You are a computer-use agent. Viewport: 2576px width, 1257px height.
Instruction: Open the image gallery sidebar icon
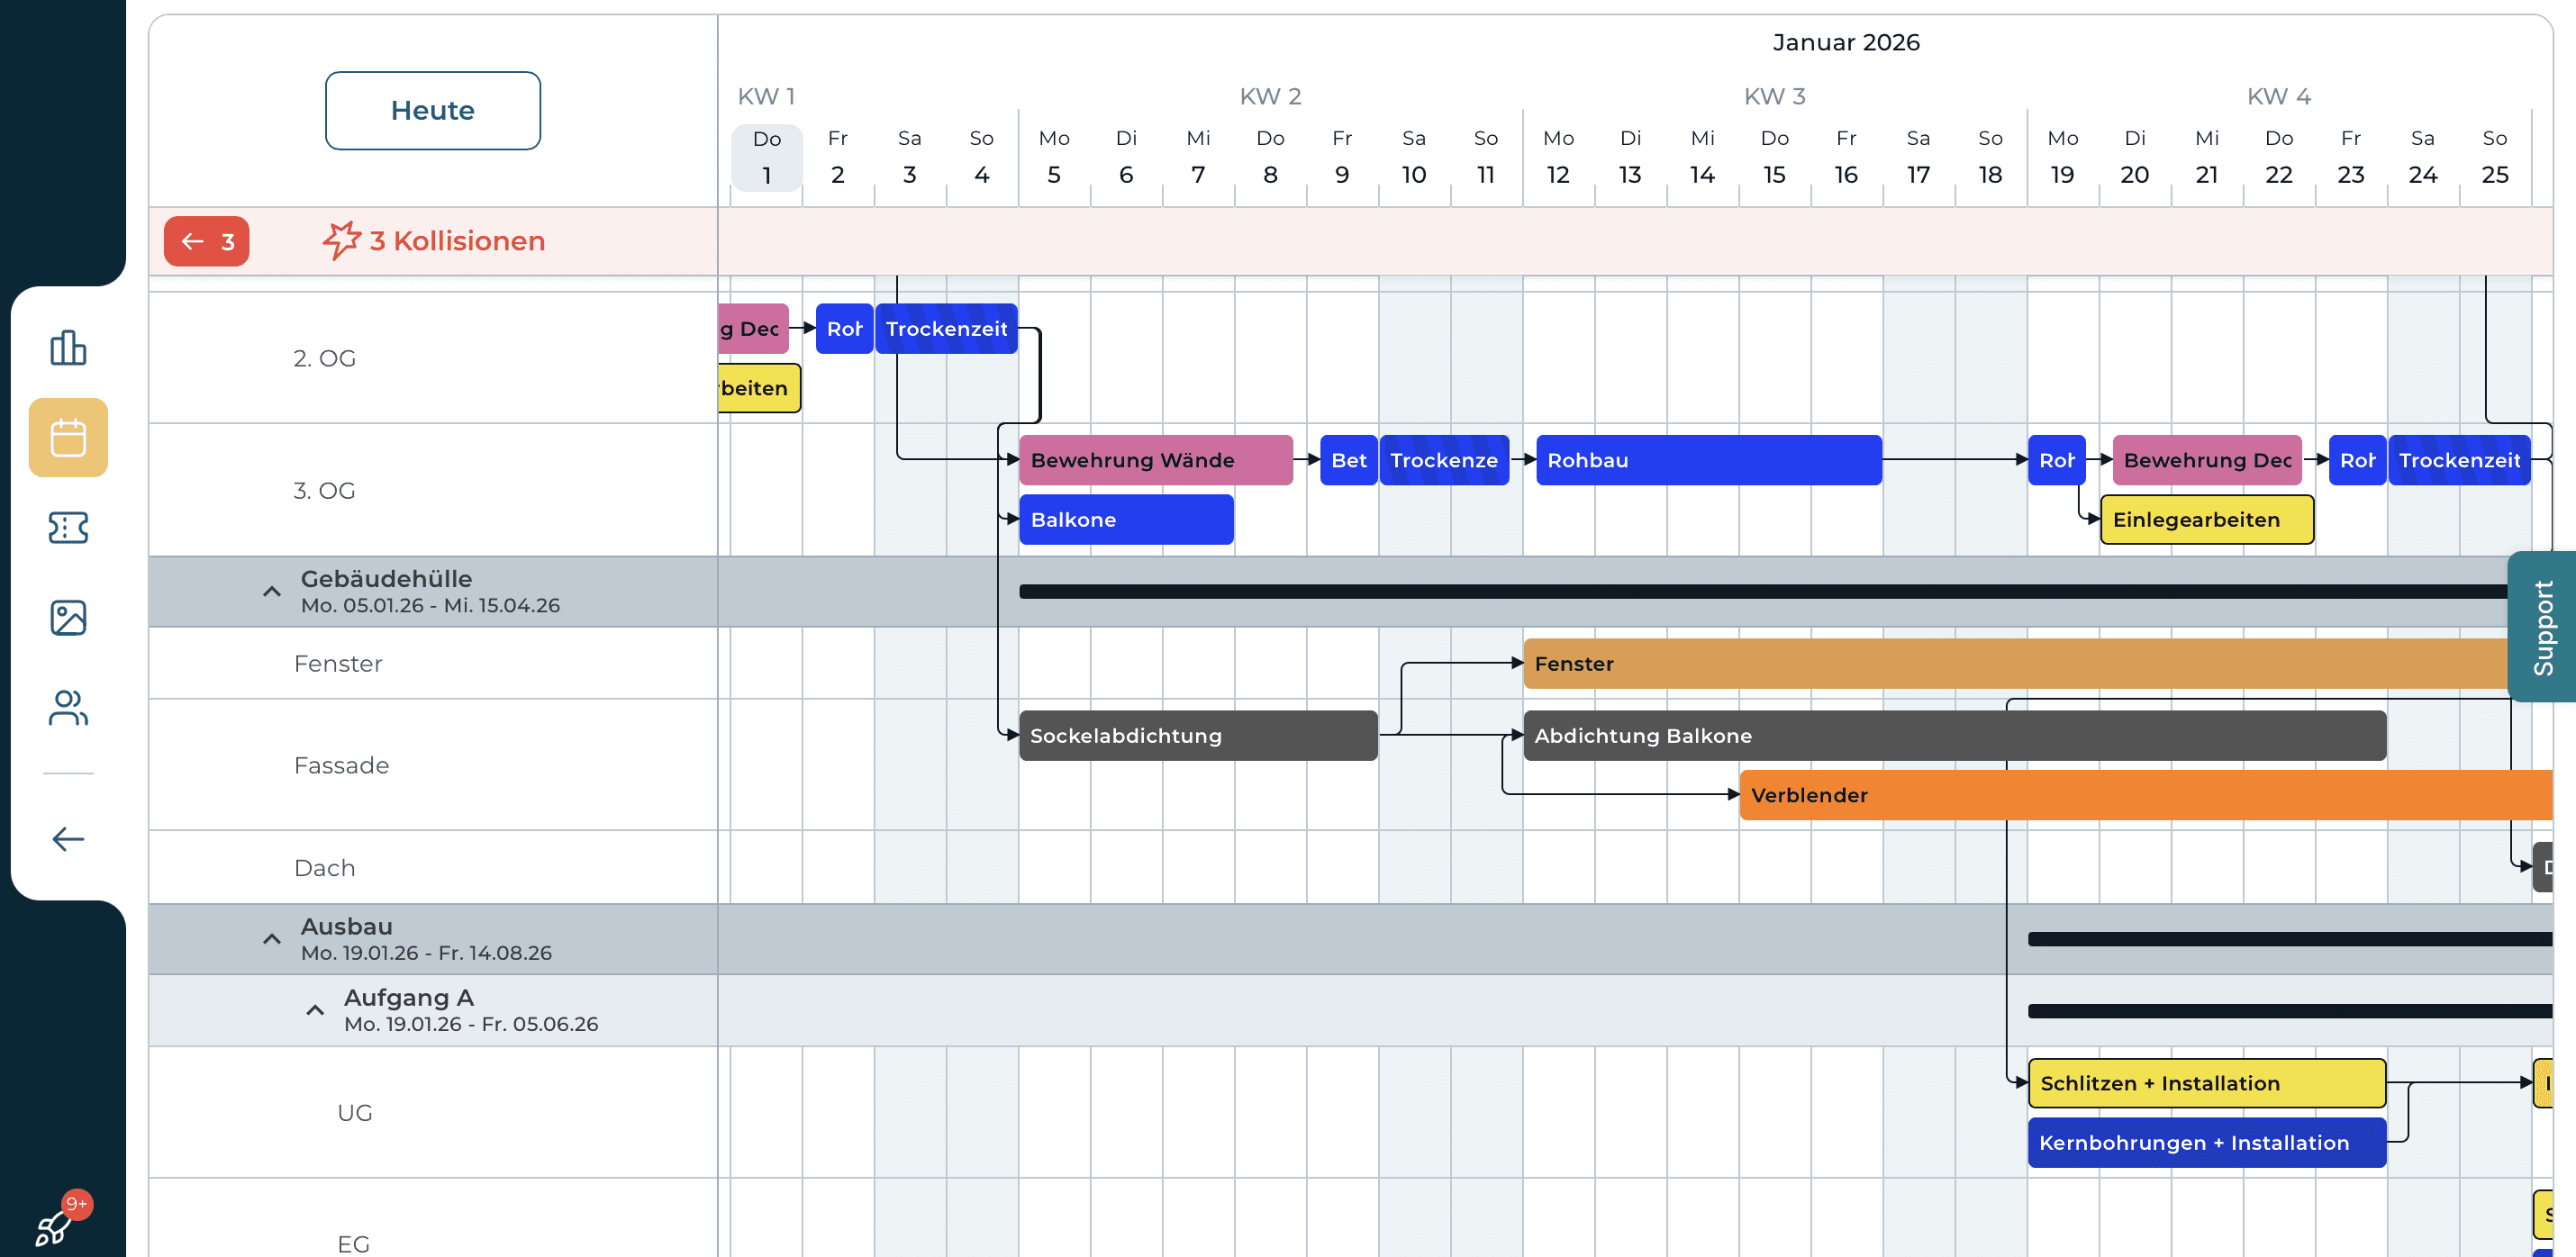(x=68, y=617)
